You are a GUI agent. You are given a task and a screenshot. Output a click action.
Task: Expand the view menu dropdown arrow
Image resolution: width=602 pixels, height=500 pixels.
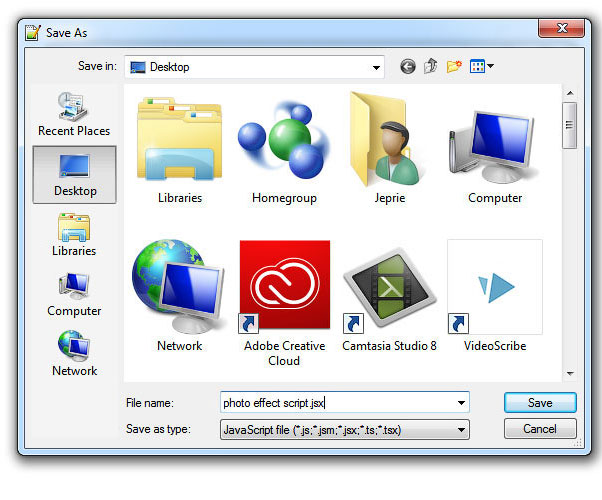[x=490, y=66]
